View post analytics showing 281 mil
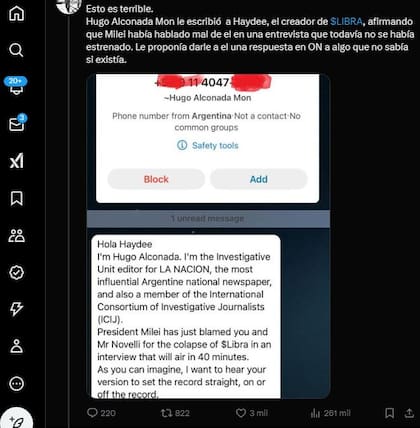420x428 pixels. click(330, 413)
